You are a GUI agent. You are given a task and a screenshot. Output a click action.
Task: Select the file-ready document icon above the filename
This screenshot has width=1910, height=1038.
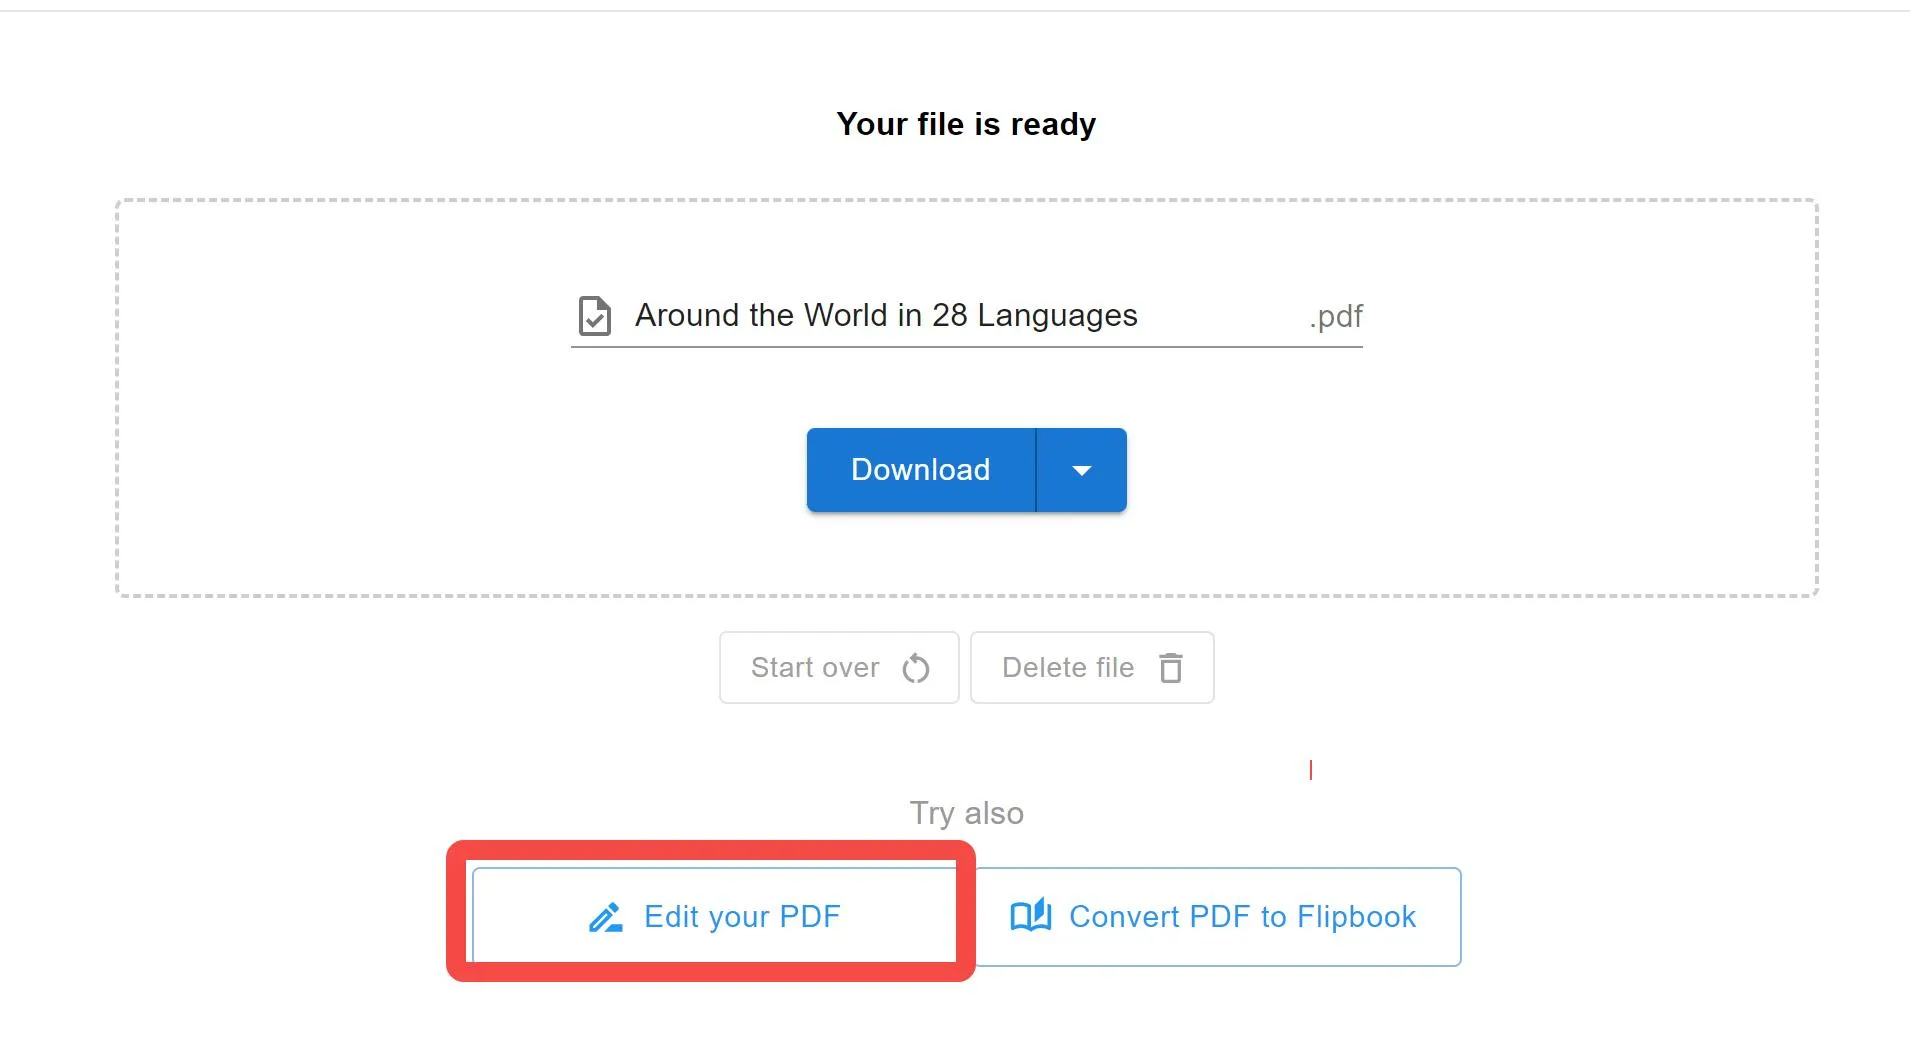594,315
